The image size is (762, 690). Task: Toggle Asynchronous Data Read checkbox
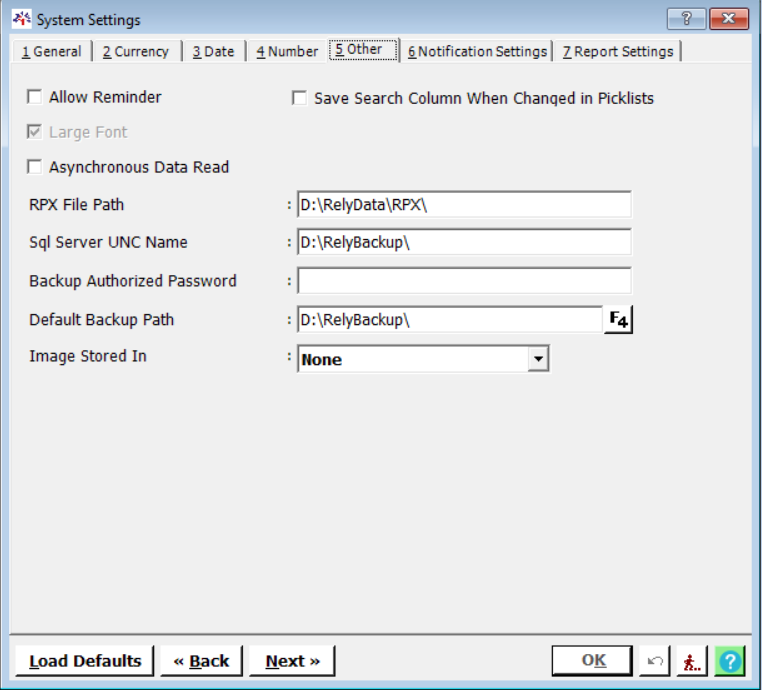pos(35,167)
